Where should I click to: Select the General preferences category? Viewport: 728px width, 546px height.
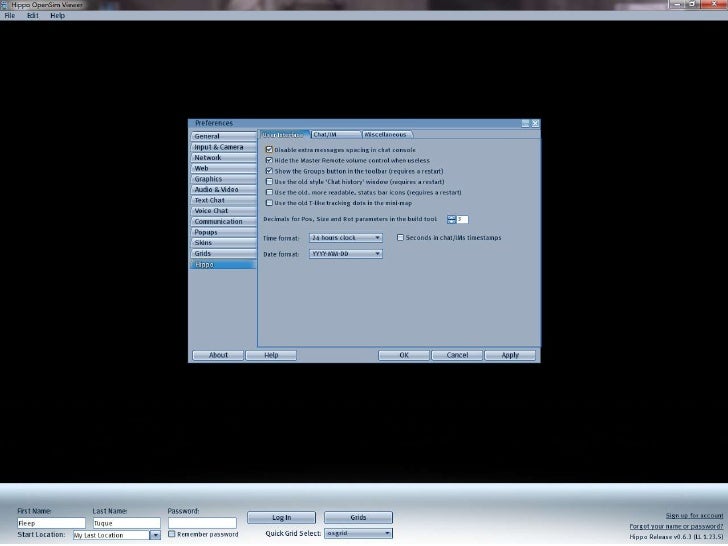[x=223, y=136]
